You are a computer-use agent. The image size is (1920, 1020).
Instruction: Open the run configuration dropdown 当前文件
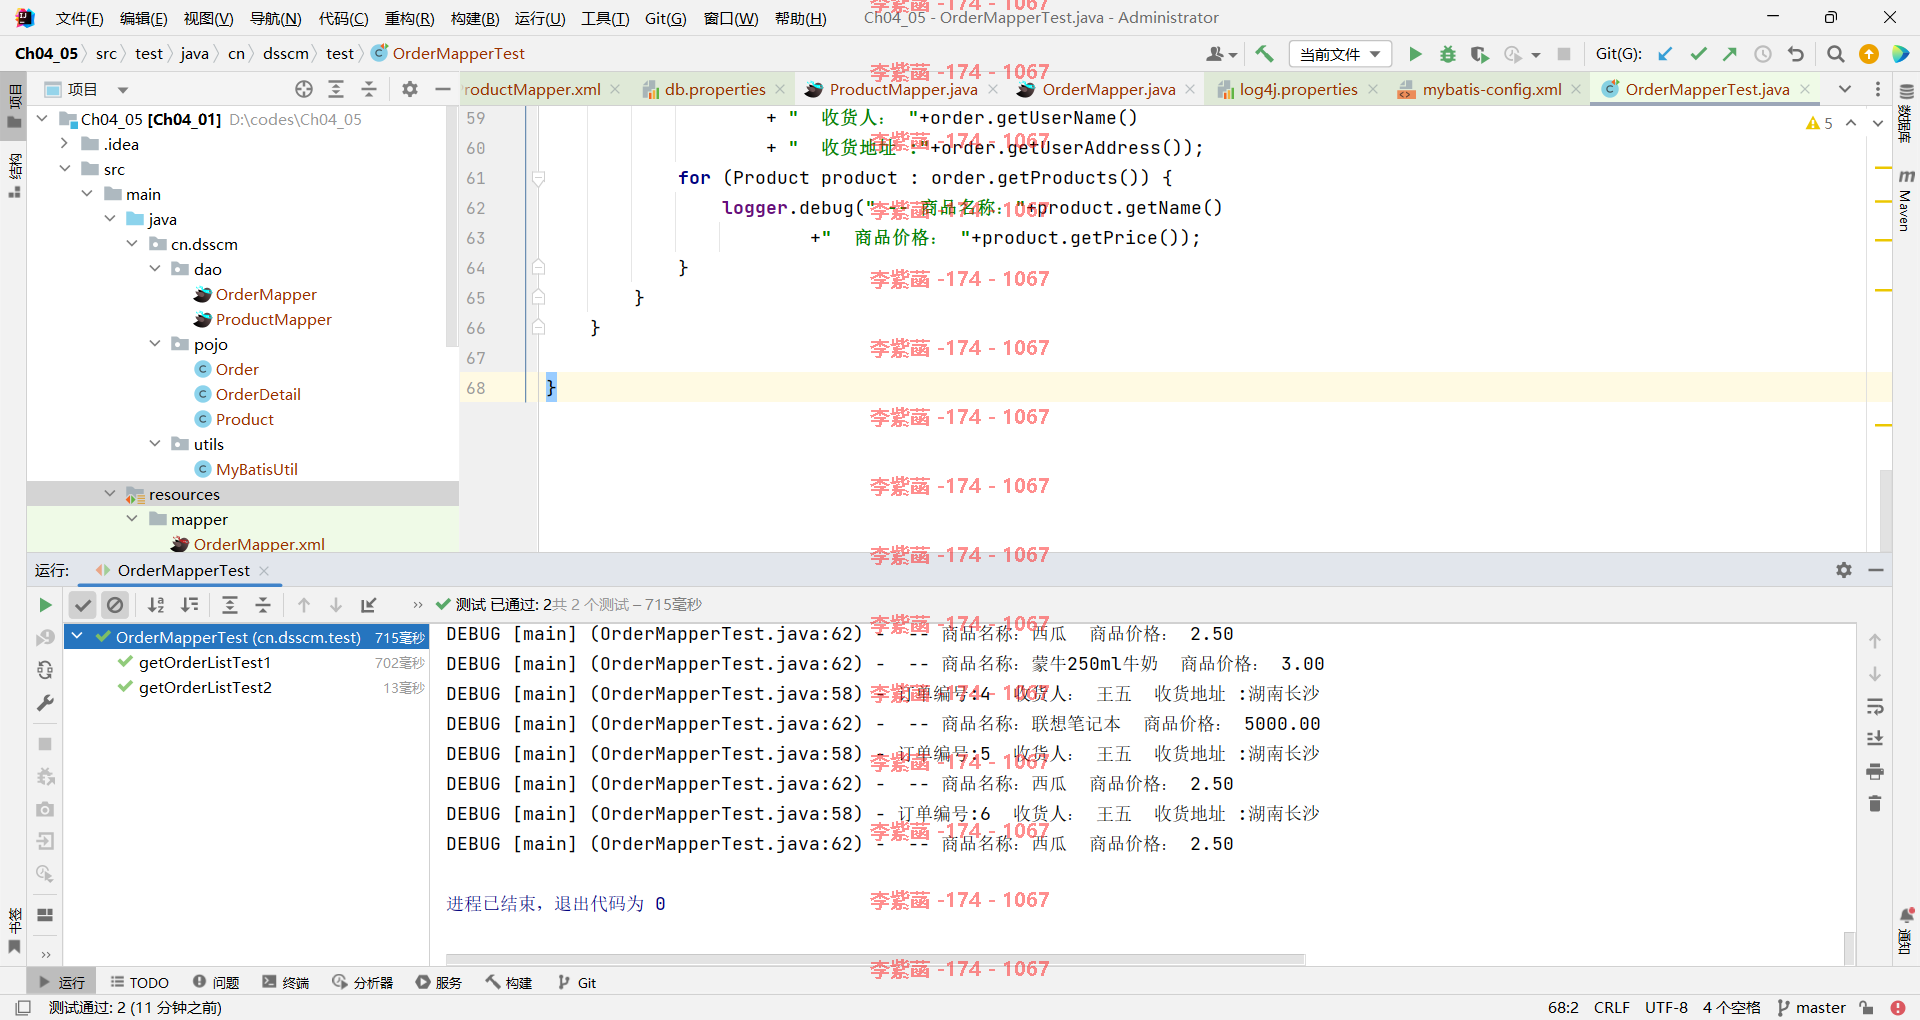(x=1340, y=54)
